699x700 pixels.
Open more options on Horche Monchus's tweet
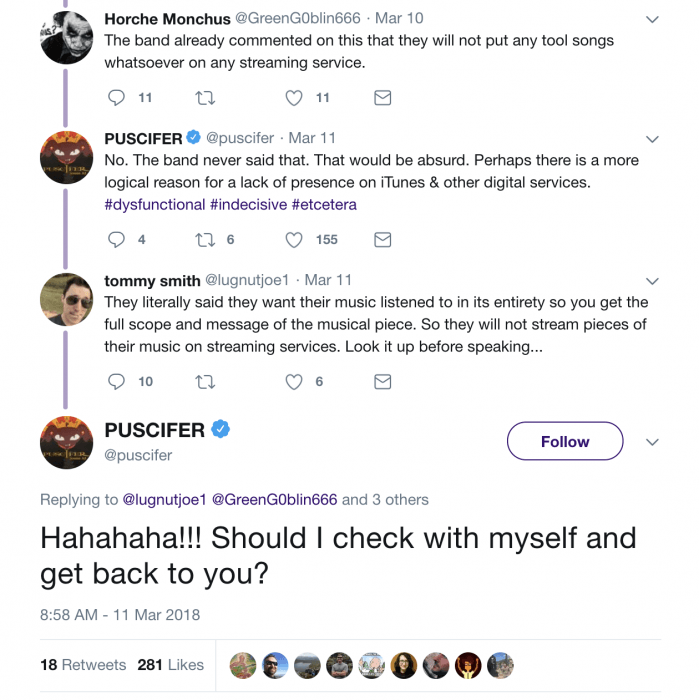652,19
